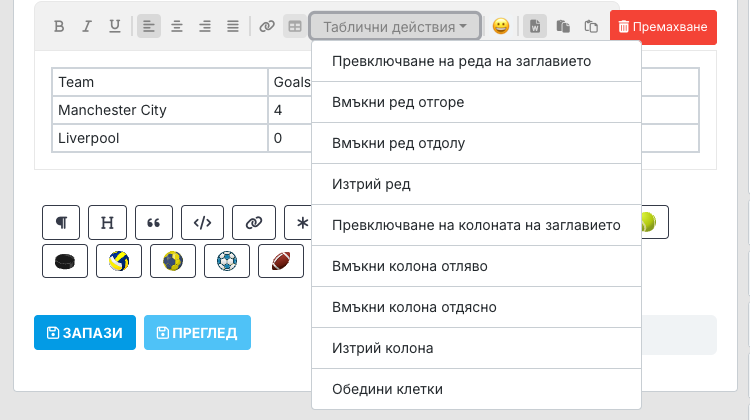This screenshot has height=420, width=750.
Task: Open the emoji picker
Action: click(501, 26)
